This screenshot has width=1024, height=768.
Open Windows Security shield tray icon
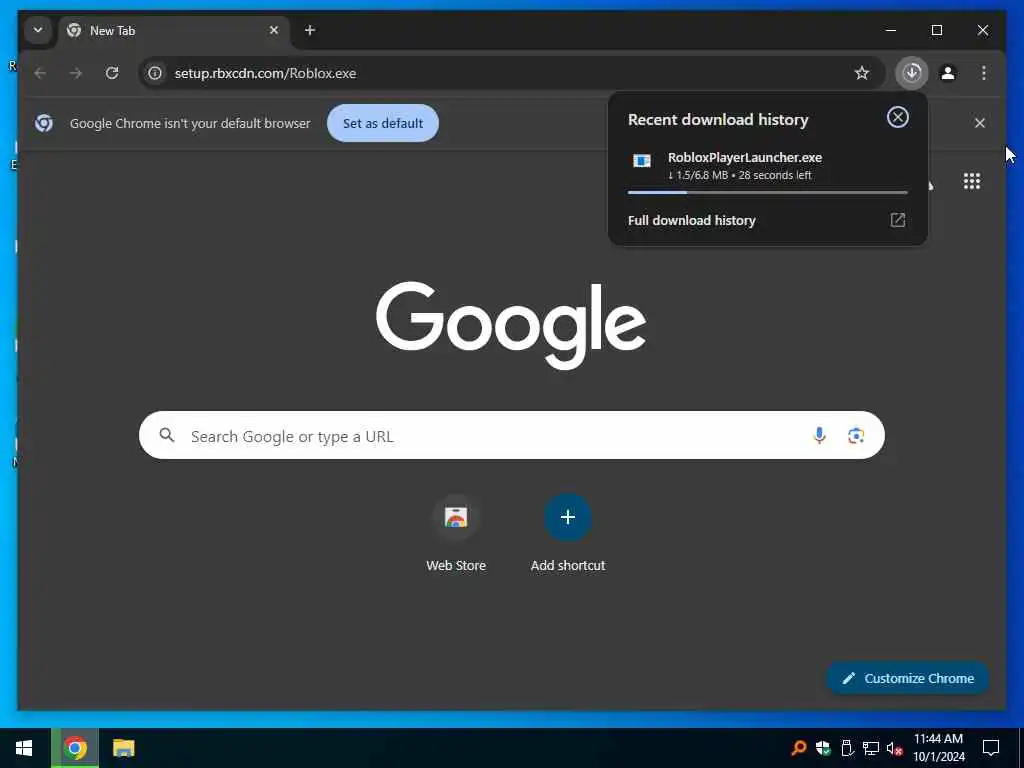click(823, 748)
